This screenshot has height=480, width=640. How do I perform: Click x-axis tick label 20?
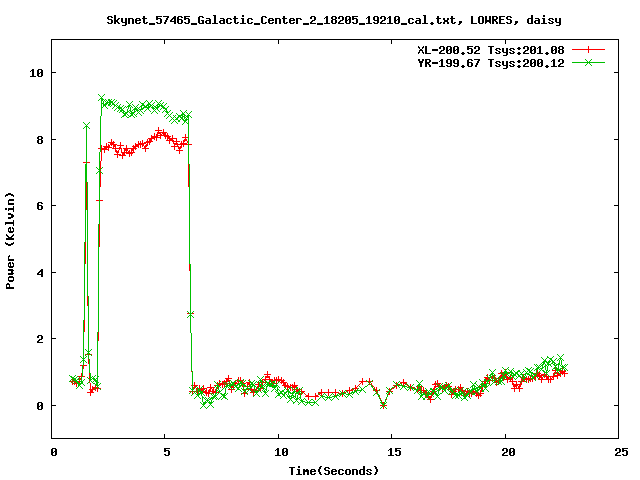[x=507, y=452]
